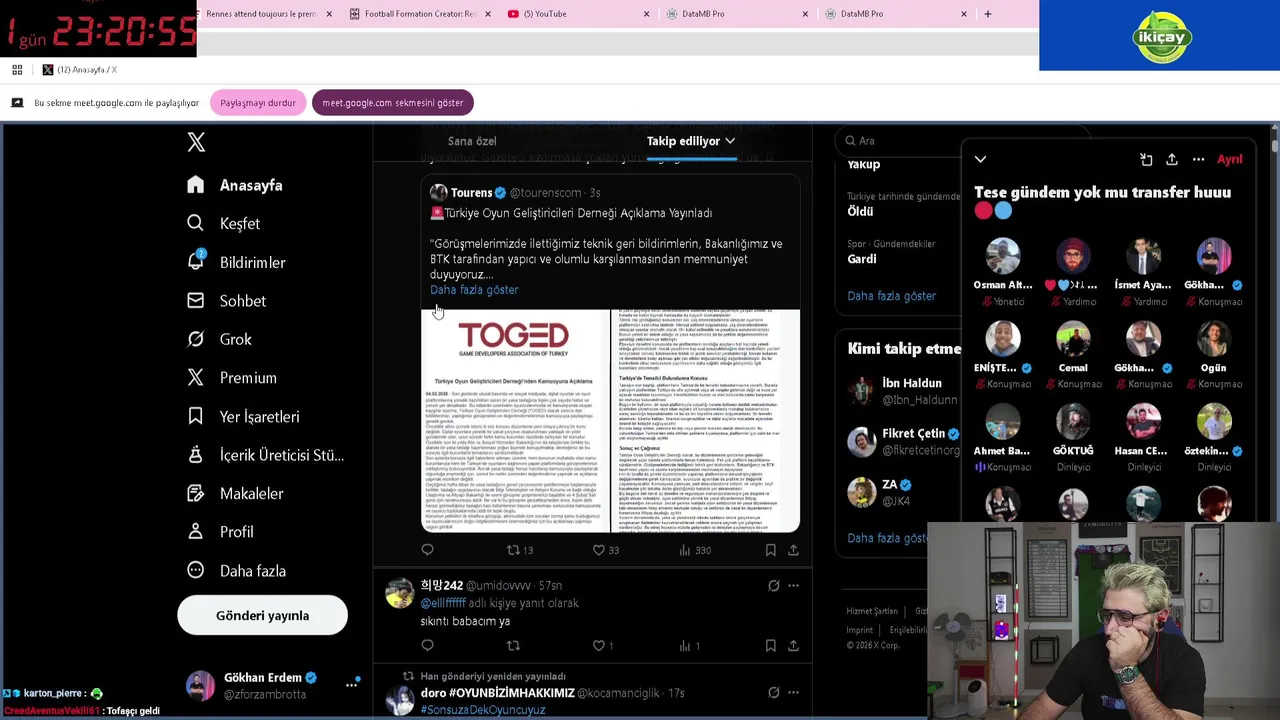1280x720 pixels.
Task: Open Space more options dots
Action: (x=1198, y=159)
